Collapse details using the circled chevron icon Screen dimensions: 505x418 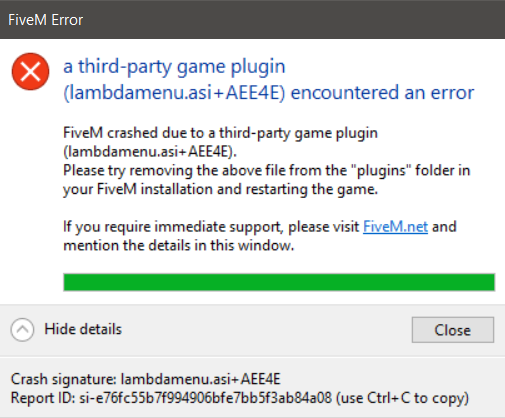pos(22,330)
